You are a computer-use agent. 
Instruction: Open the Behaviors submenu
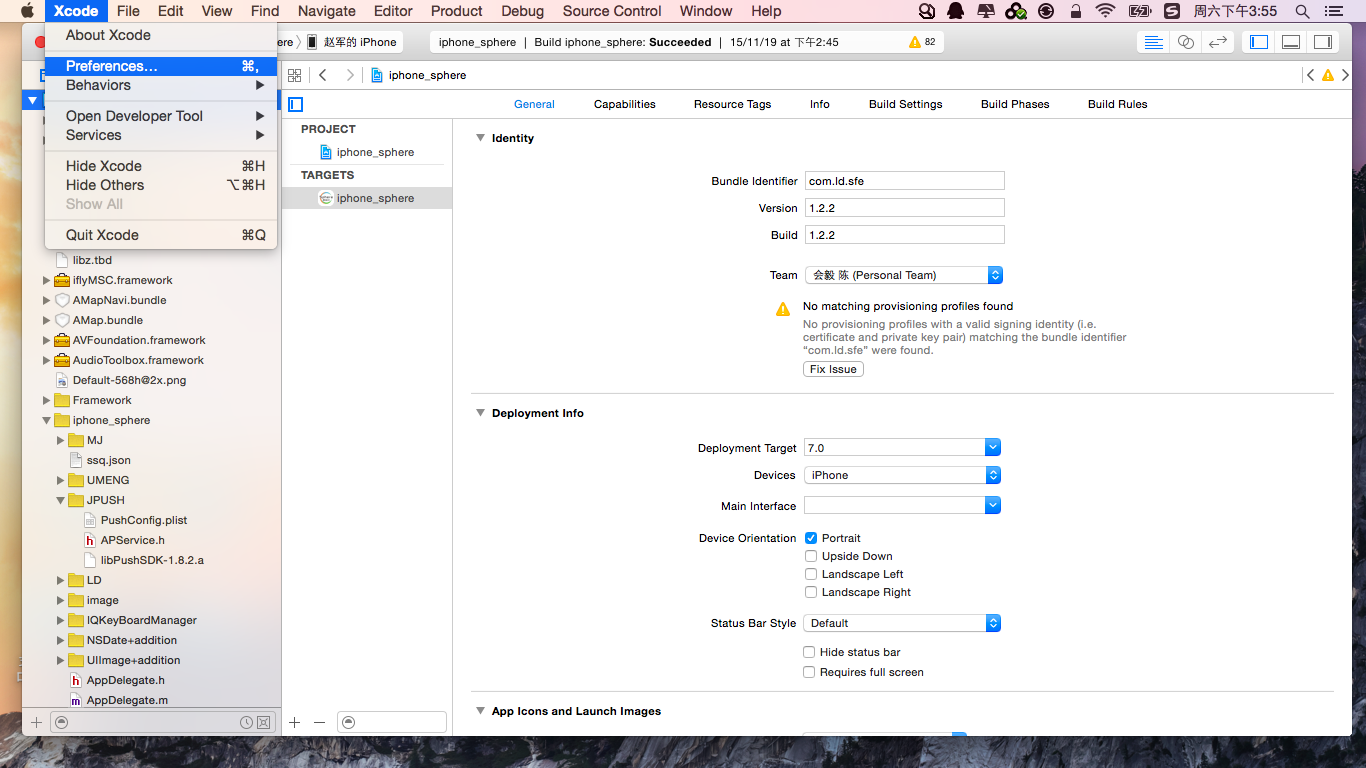click(x=161, y=85)
